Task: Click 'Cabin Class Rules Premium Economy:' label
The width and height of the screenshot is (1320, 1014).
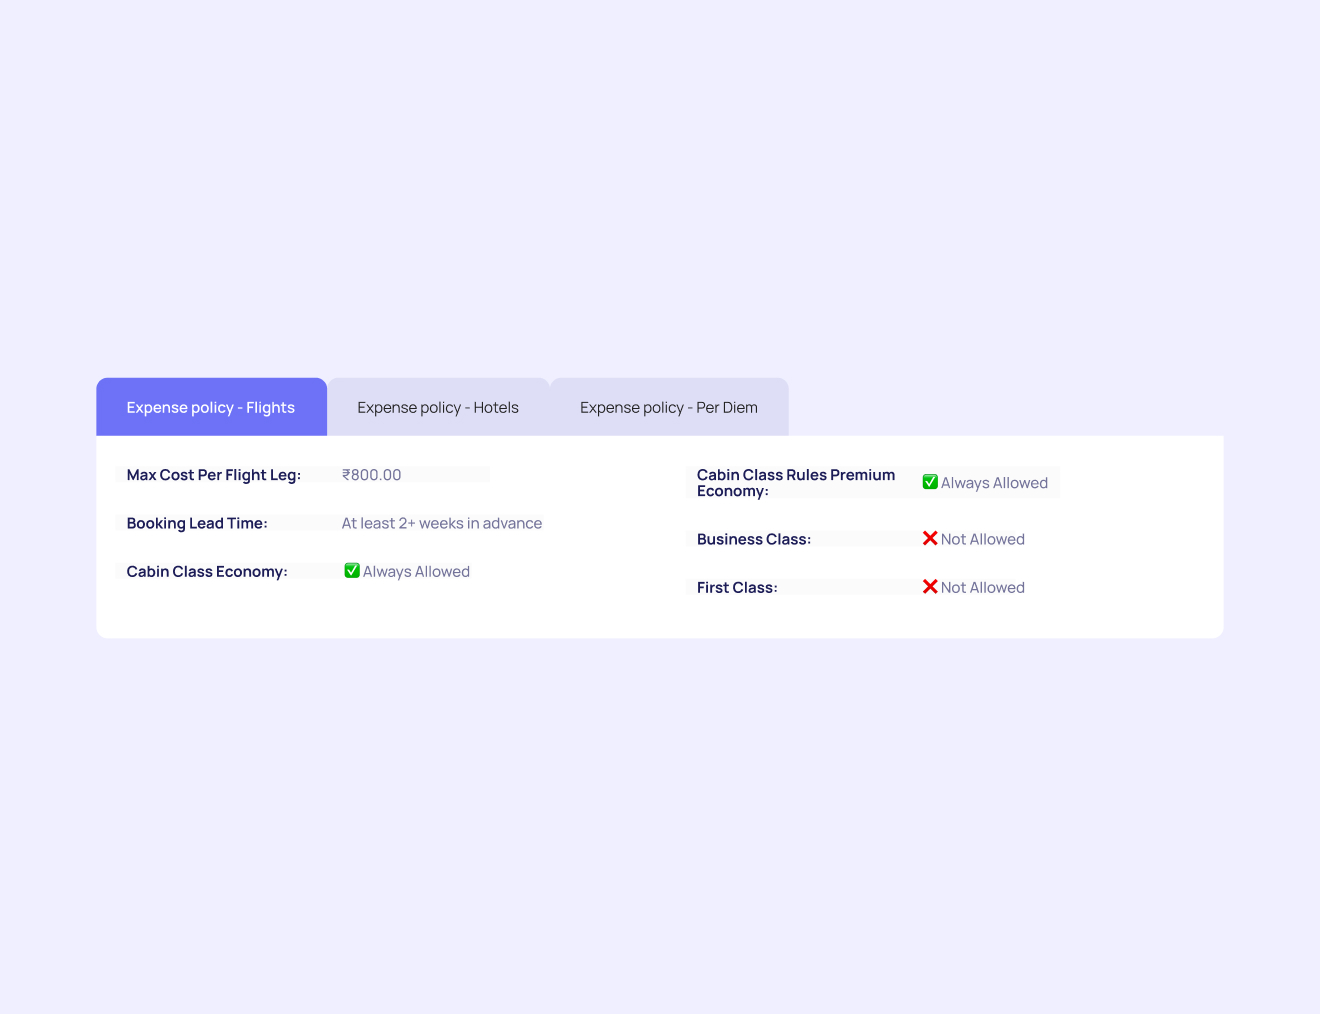Action: click(796, 483)
